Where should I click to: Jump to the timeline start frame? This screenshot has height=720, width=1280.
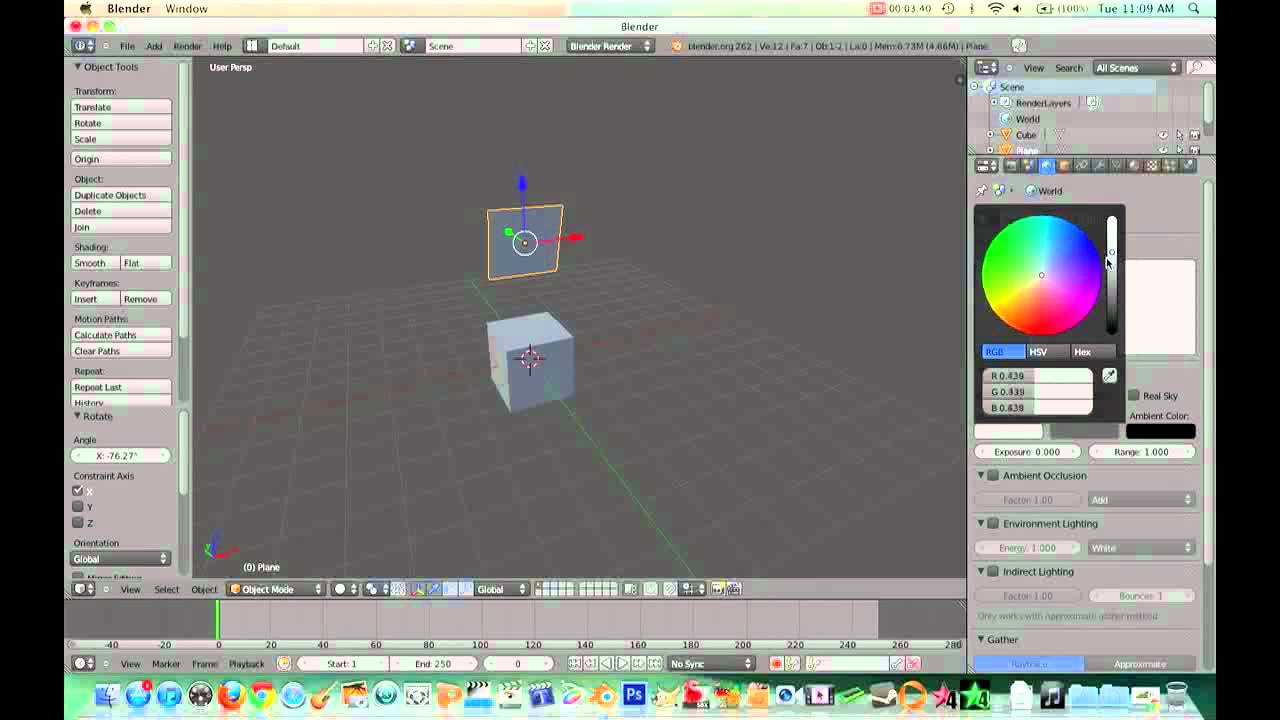click(x=574, y=663)
